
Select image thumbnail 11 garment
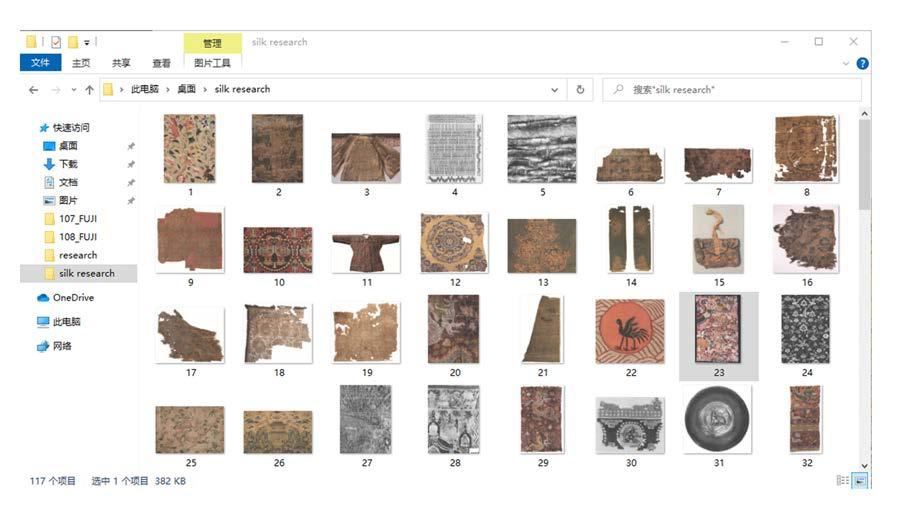pos(366,252)
